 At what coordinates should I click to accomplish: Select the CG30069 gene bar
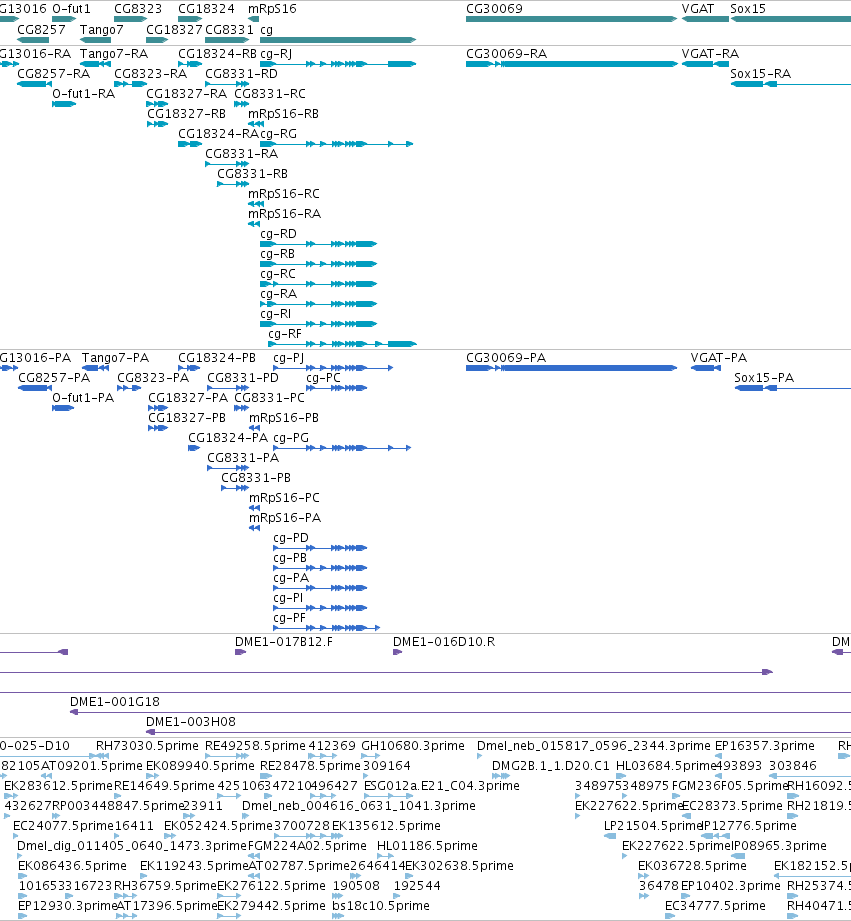click(x=571, y=19)
